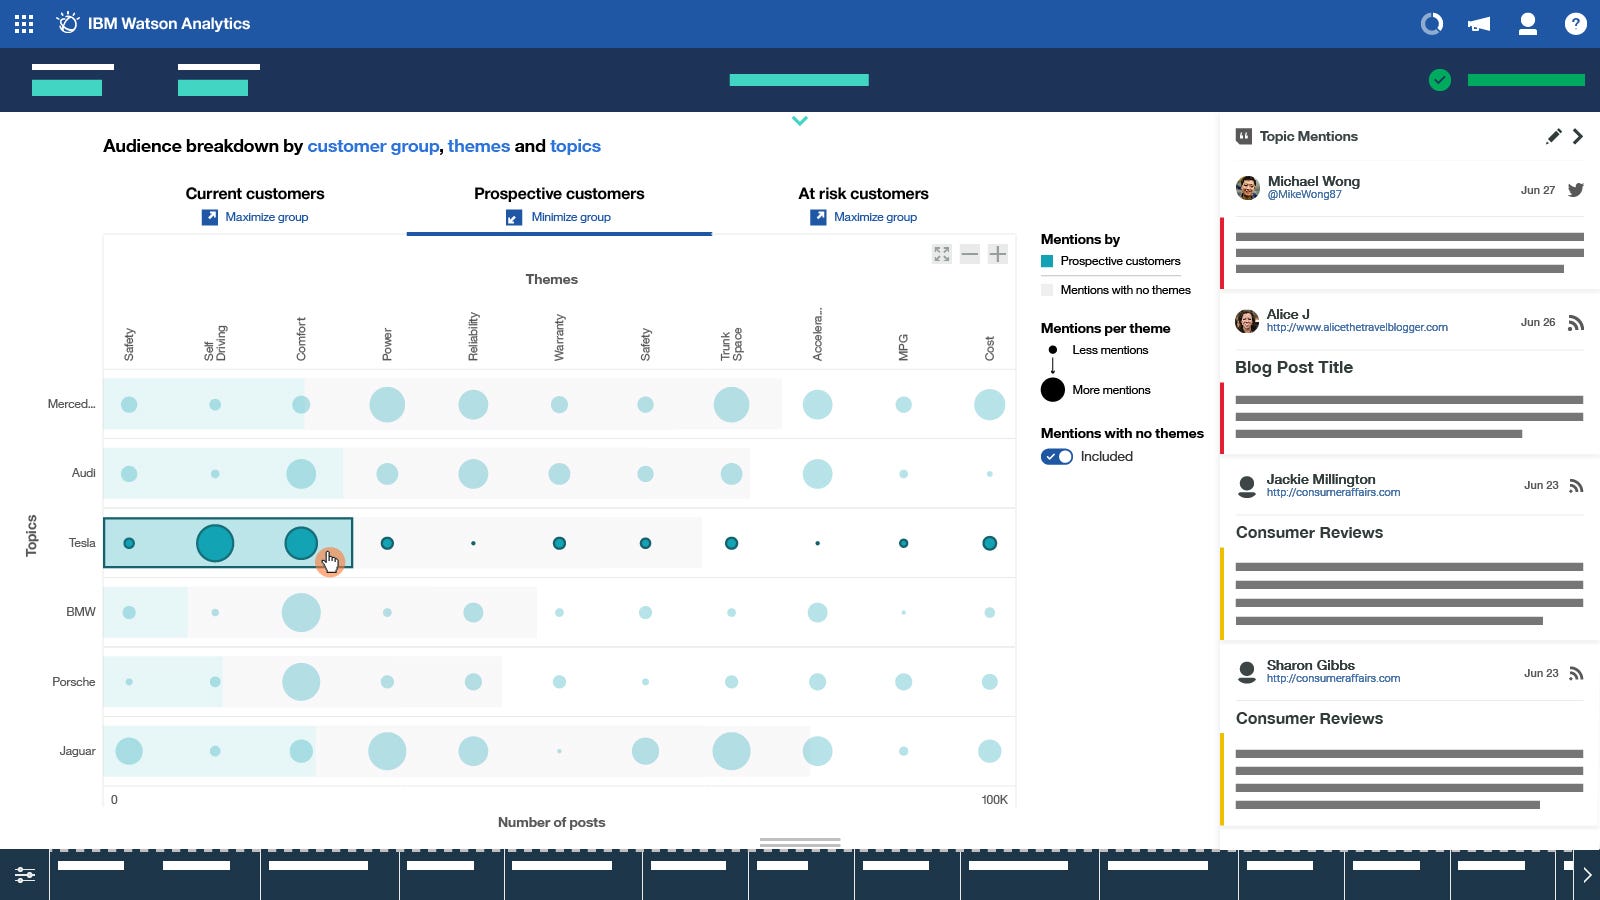Open Sharon Gibbs's avatar icon
This screenshot has width=1600, height=900.
(x=1247, y=672)
